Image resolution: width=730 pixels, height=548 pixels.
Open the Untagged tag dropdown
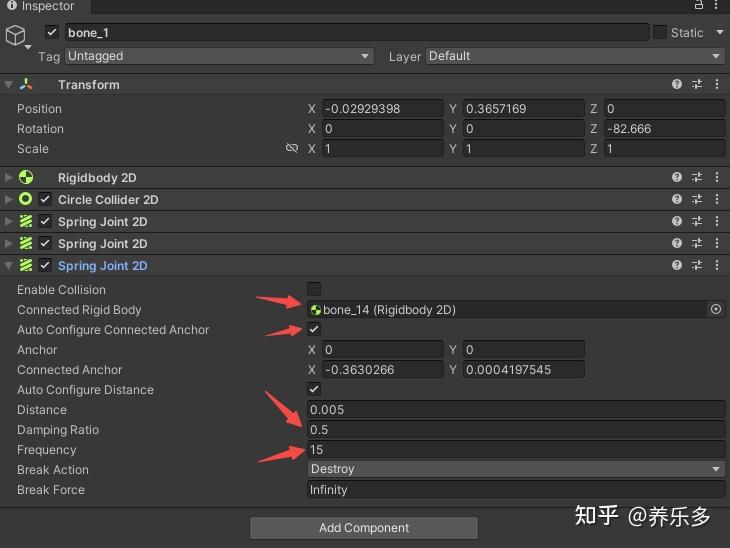point(219,56)
